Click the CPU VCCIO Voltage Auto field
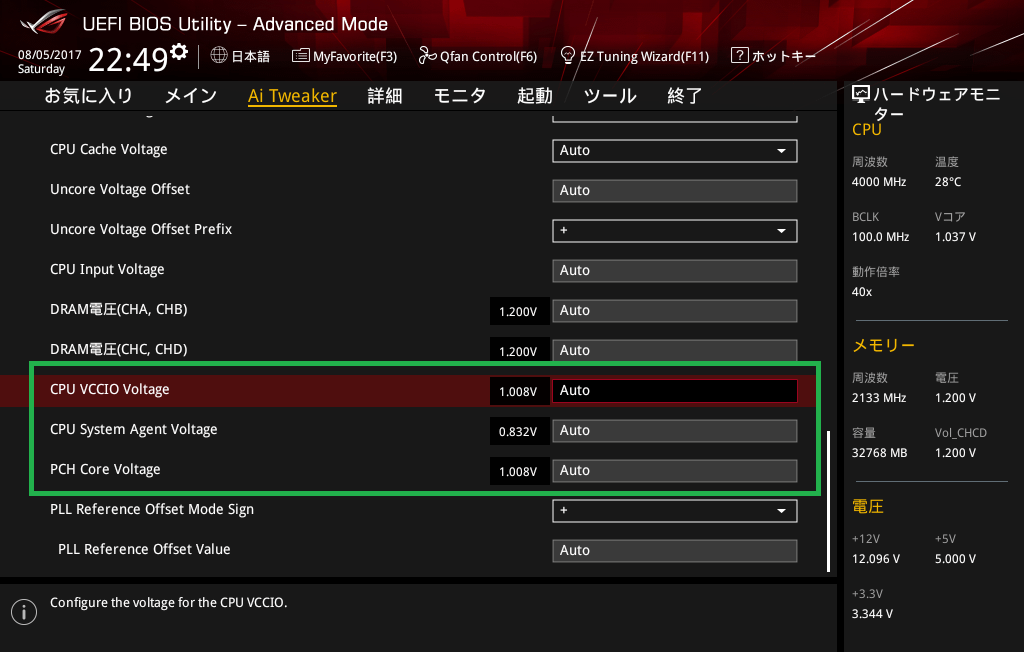Viewport: 1024px width, 652px height. pyautogui.click(x=675, y=391)
